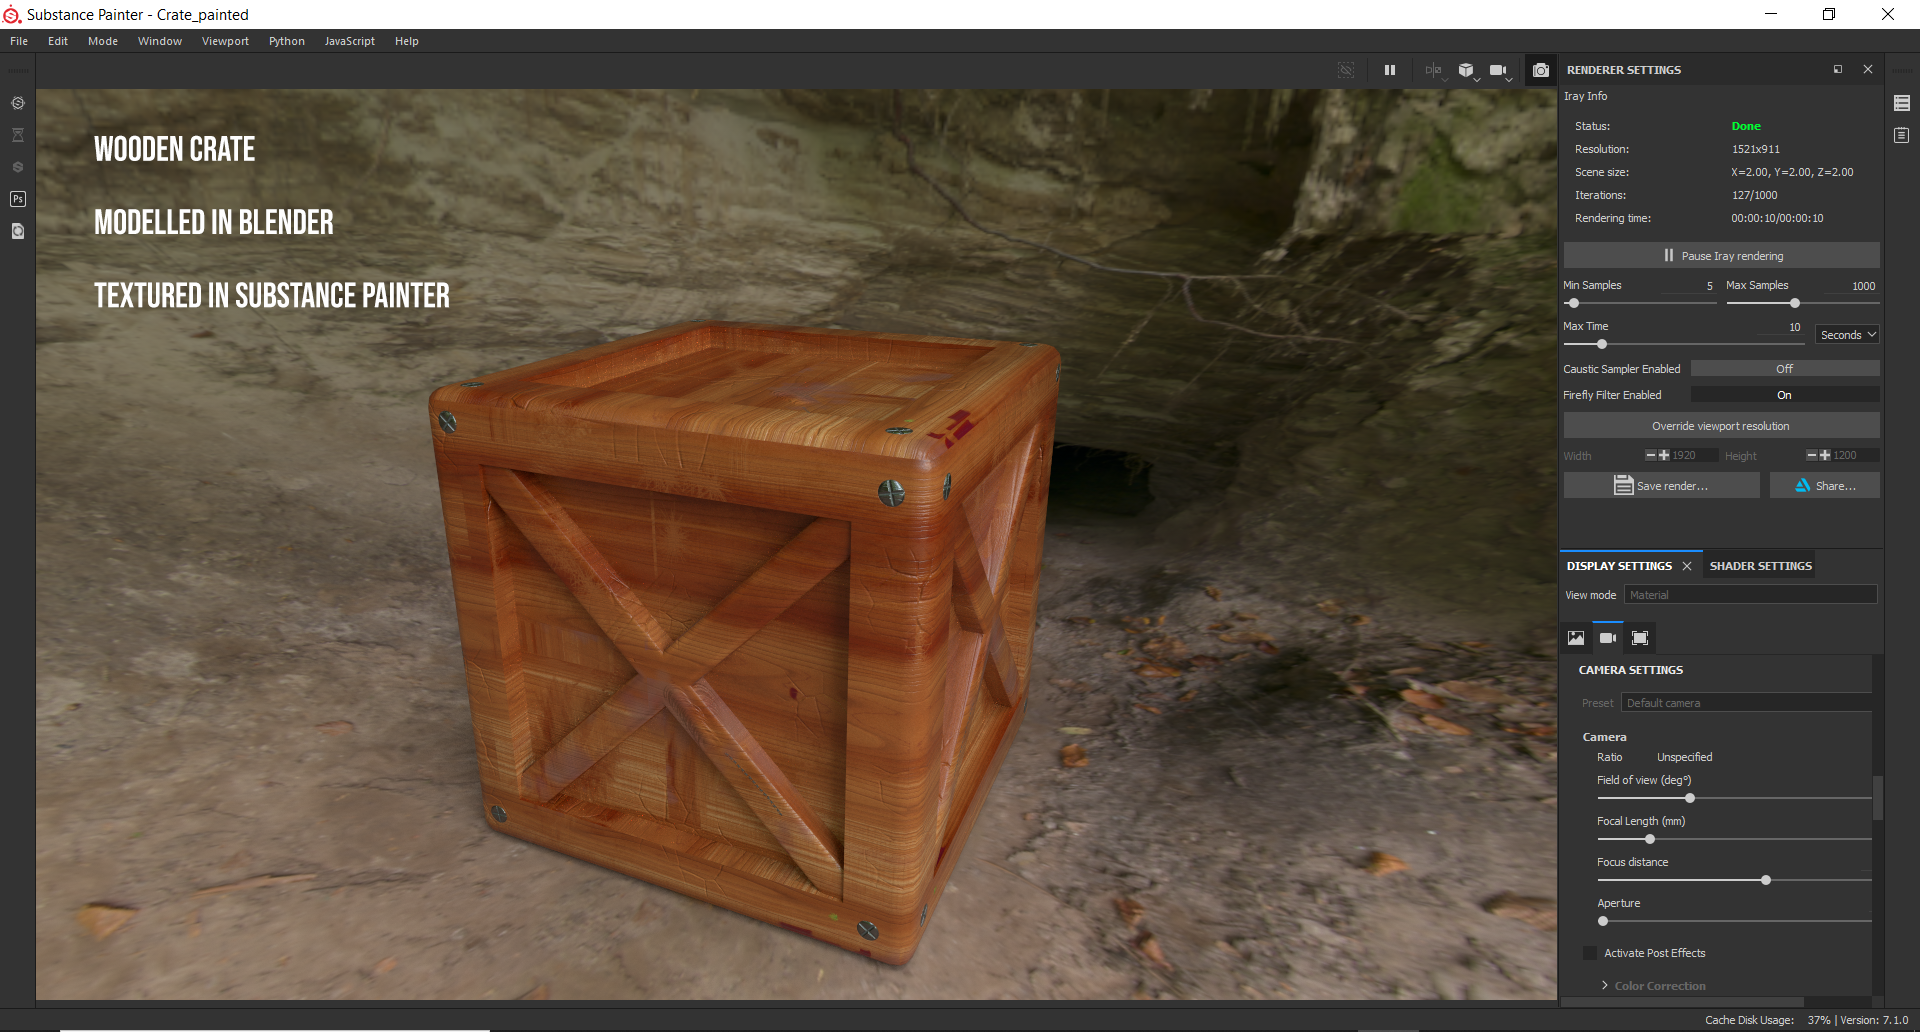Switch to environment settings image icon
1920x1032 pixels.
(x=1576, y=638)
